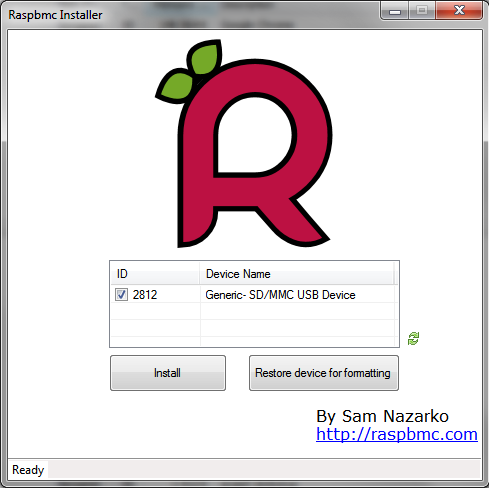Close the Raspbmc Installer window

tap(459, 11)
